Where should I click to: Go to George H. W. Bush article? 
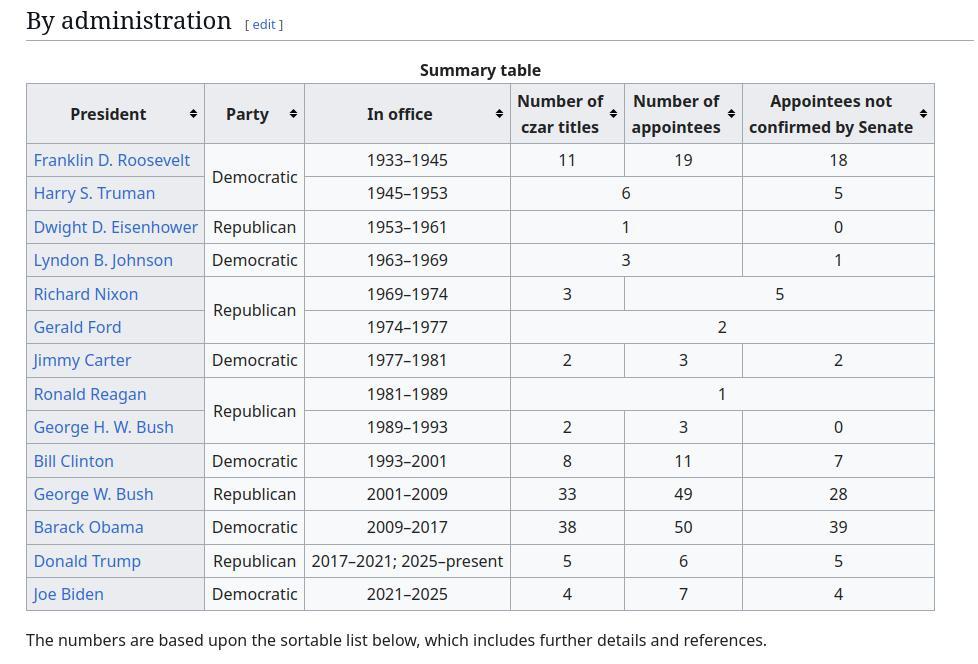pos(104,427)
